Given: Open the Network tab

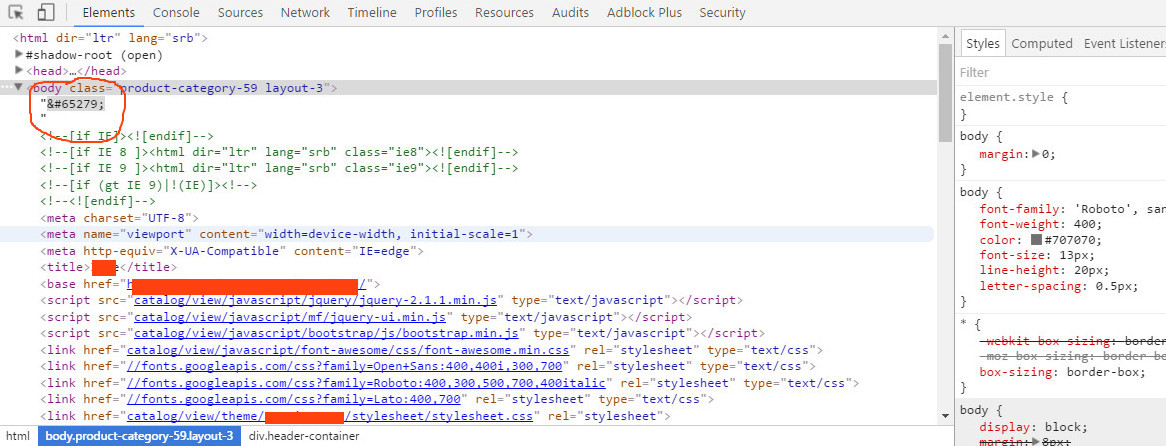Looking at the screenshot, I should [x=305, y=13].
